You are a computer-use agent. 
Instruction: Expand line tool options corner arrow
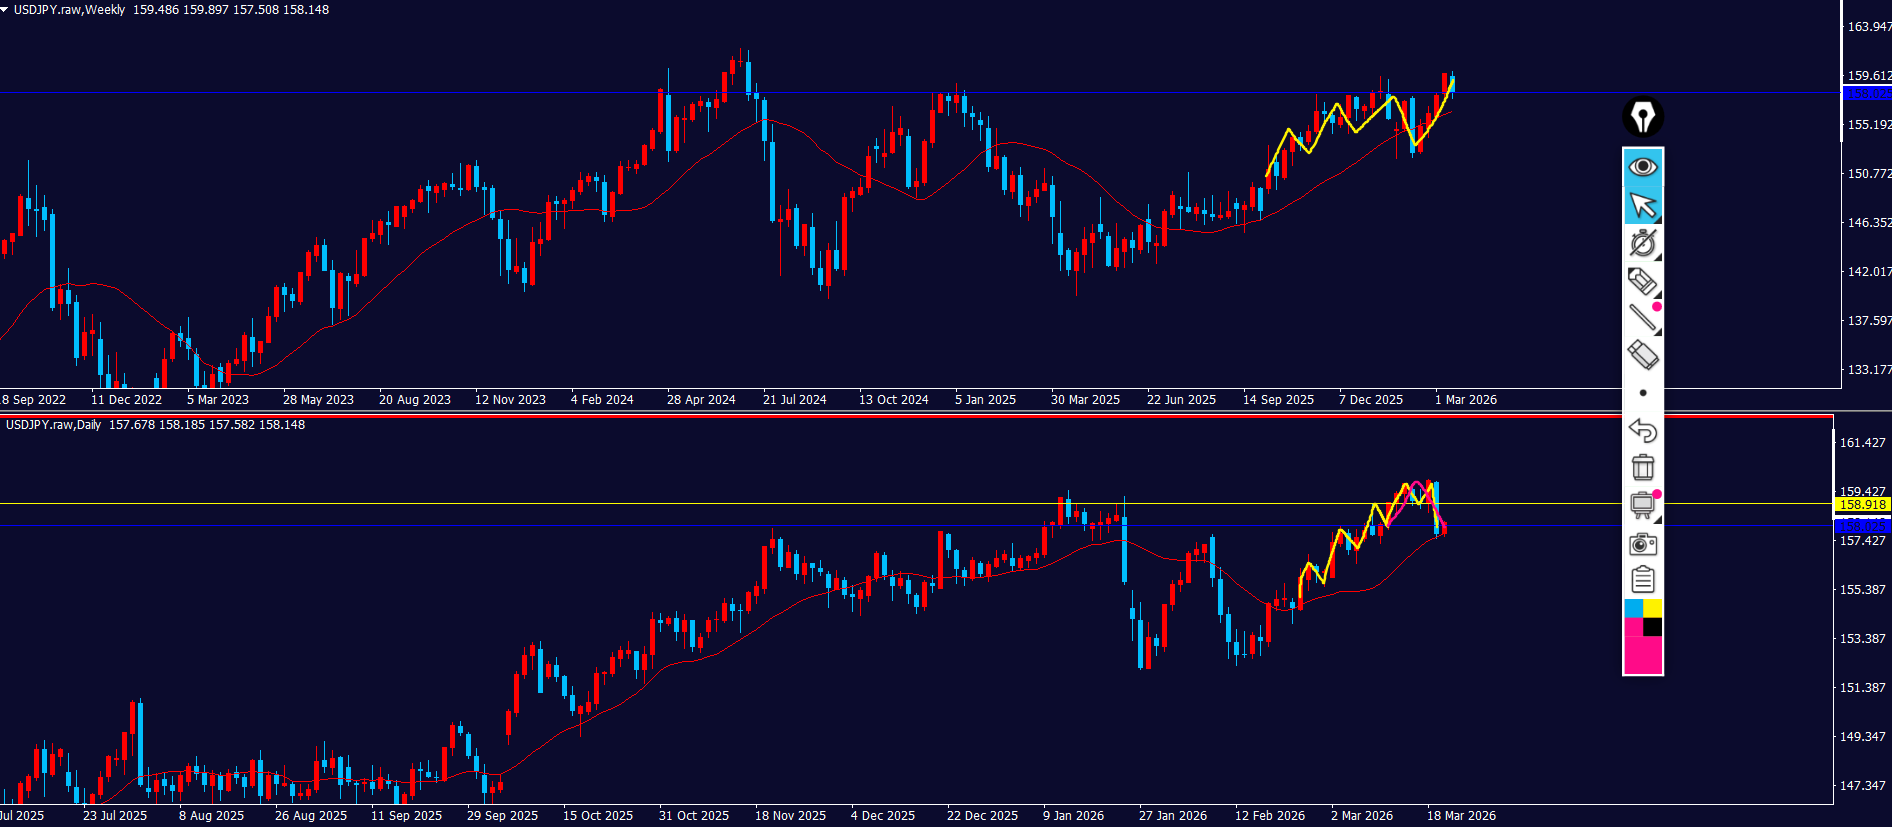click(x=1657, y=333)
